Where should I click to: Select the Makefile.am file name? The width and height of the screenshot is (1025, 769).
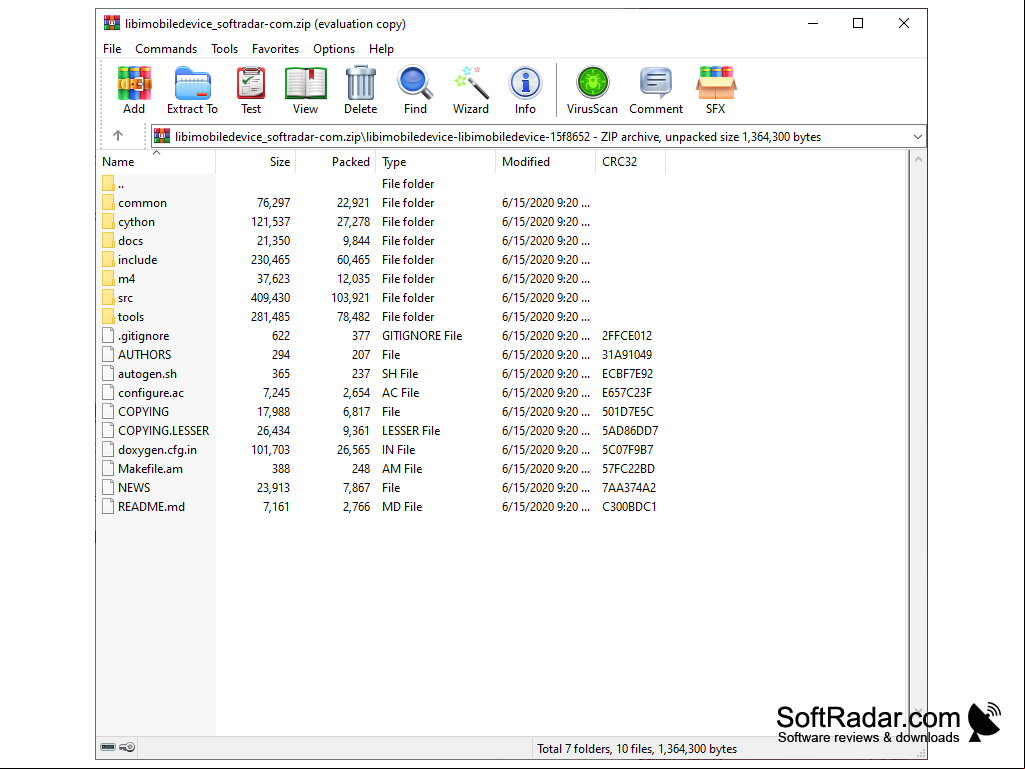coord(150,468)
